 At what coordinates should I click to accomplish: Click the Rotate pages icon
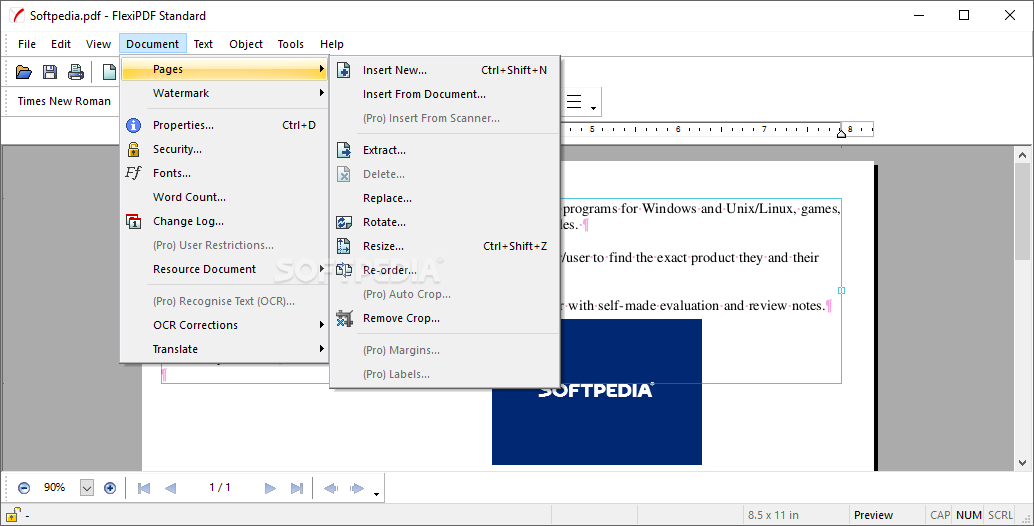(x=344, y=222)
